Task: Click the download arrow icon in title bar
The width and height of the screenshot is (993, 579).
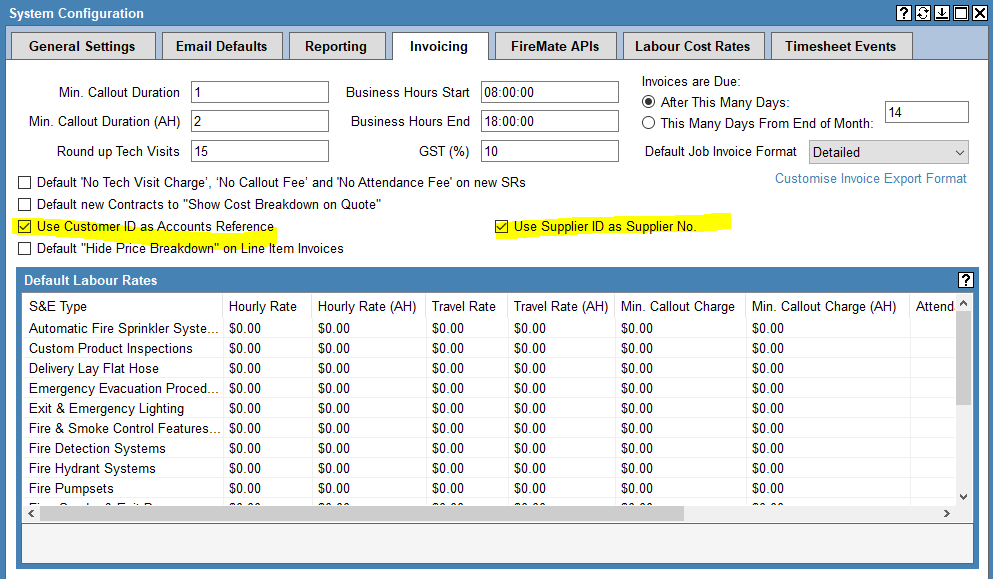Action: tap(941, 13)
